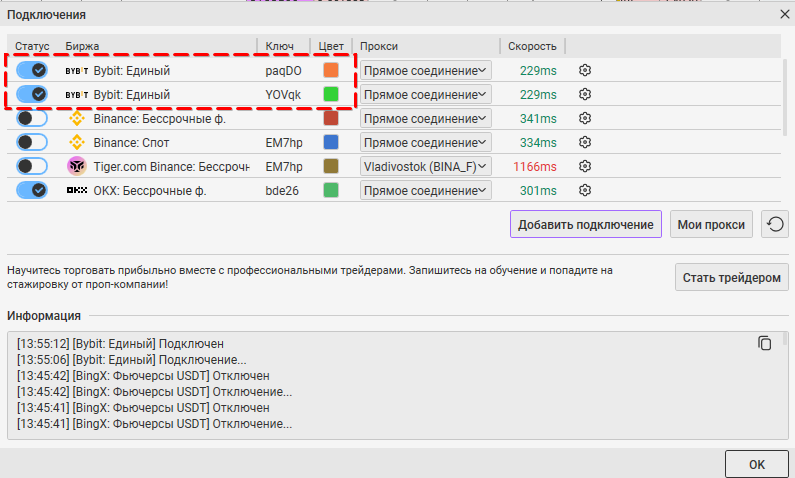The width and height of the screenshot is (795, 478).
Task: Open Мои прокси
Action: 711,224
